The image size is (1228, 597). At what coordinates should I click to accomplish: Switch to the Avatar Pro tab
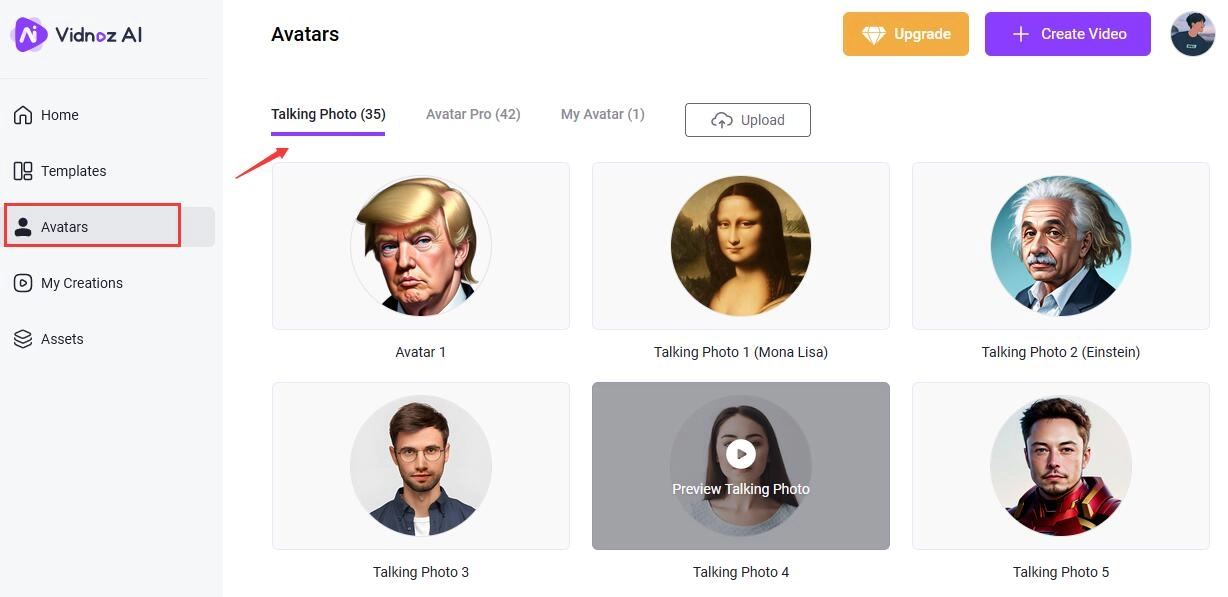(x=472, y=113)
